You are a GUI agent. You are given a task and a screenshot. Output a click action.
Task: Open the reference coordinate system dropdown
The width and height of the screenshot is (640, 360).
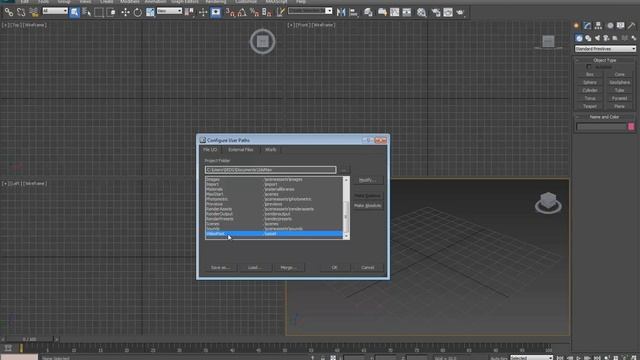click(x=169, y=11)
